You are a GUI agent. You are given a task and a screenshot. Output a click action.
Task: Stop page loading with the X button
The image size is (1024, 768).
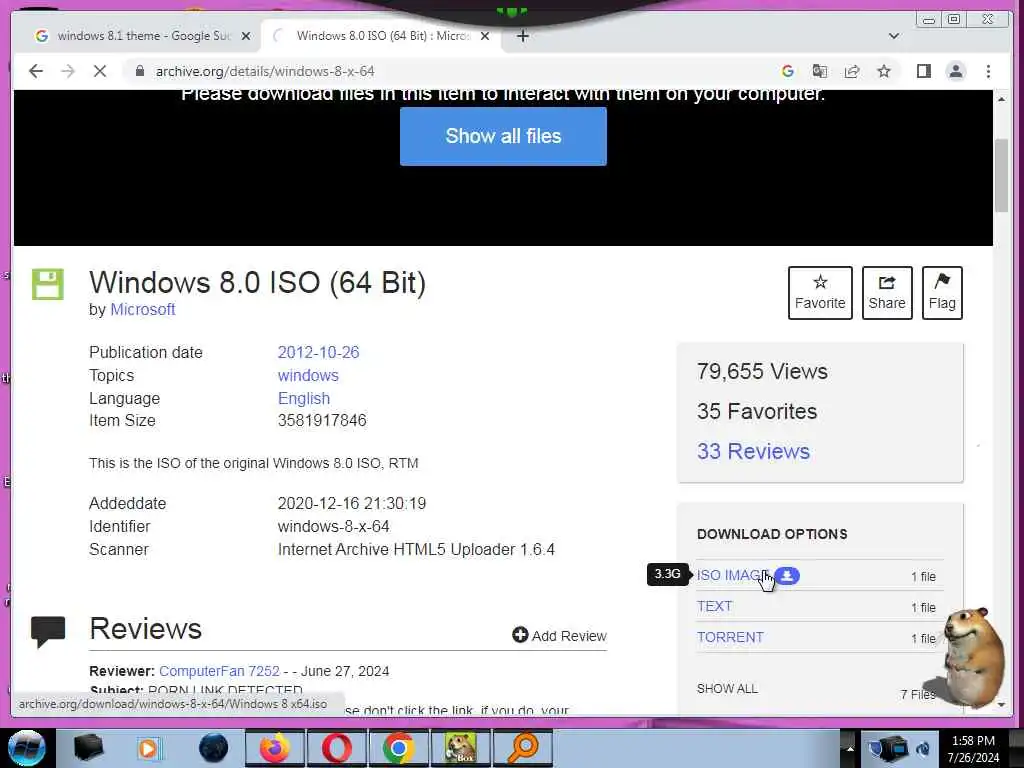click(x=99, y=71)
